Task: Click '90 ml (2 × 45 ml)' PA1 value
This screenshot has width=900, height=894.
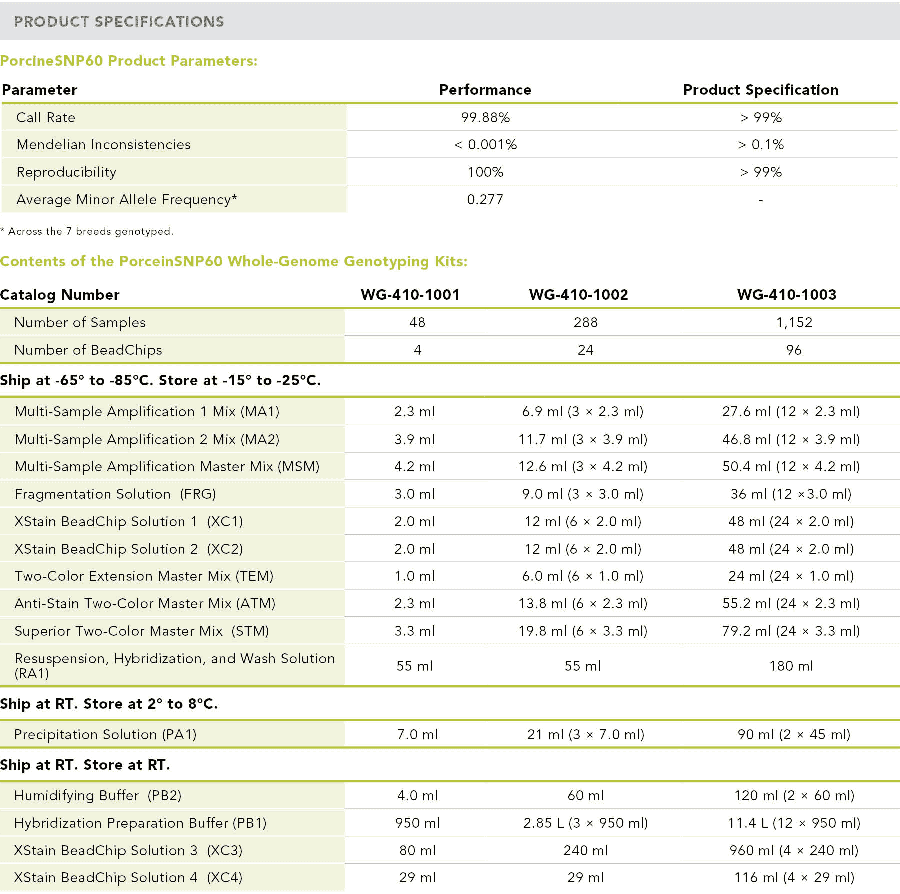Action: pos(794,734)
